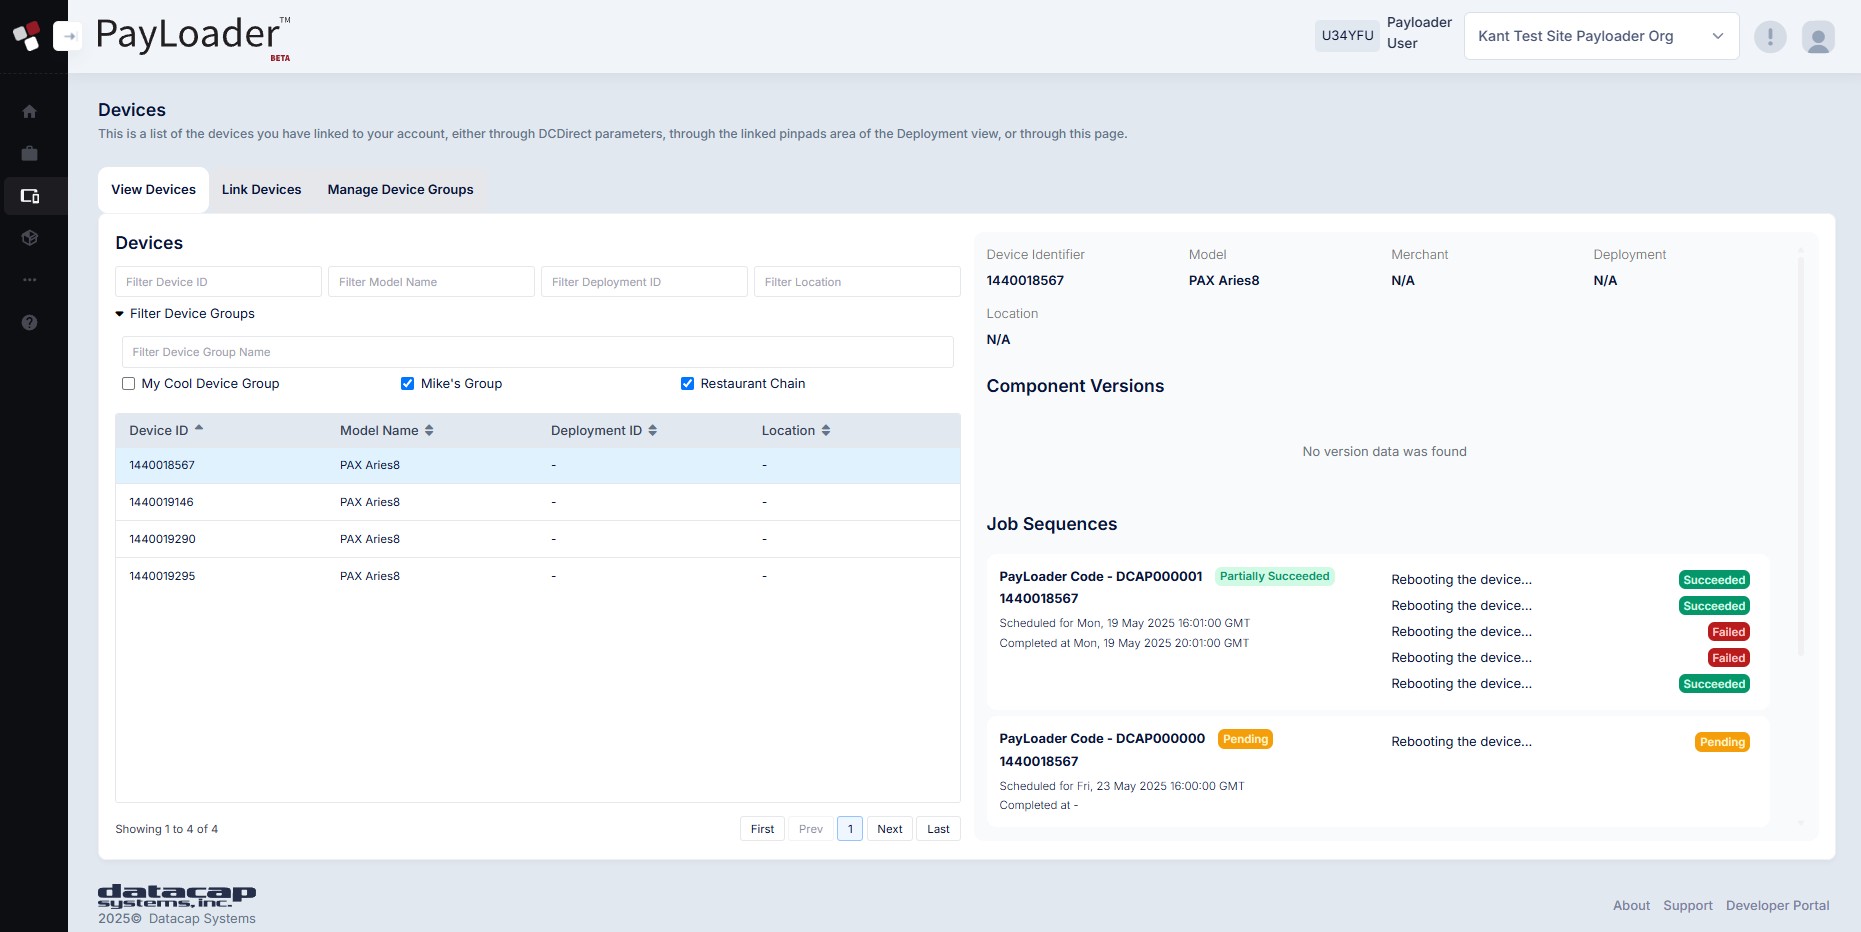The image size is (1861, 932).
Task: Open the ellipsis more sidebar icon
Action: click(30, 280)
